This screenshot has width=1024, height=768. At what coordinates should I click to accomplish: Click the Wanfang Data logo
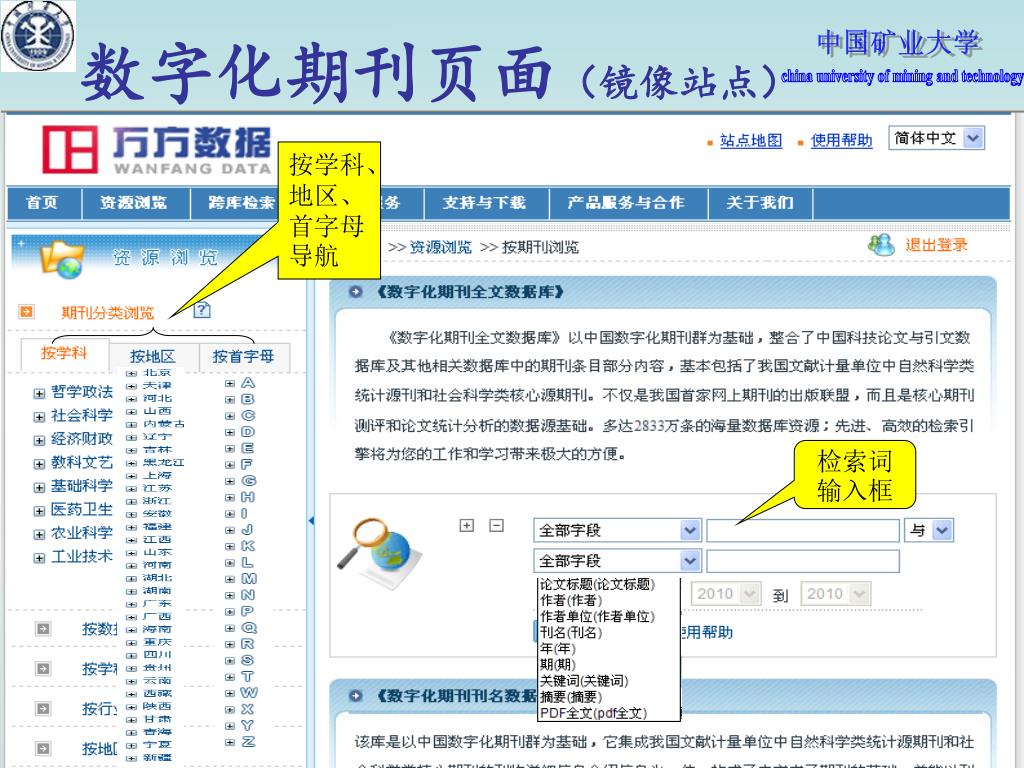pyautogui.click(x=156, y=150)
